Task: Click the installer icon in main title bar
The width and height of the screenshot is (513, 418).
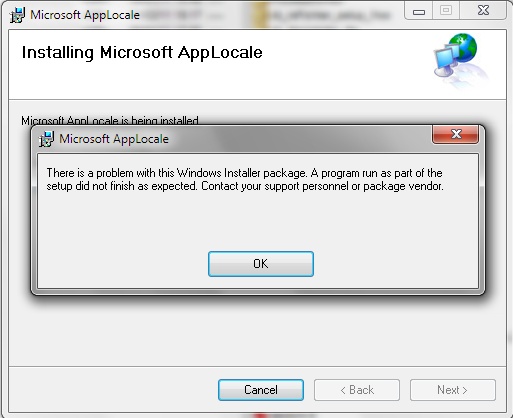Action: [17, 15]
